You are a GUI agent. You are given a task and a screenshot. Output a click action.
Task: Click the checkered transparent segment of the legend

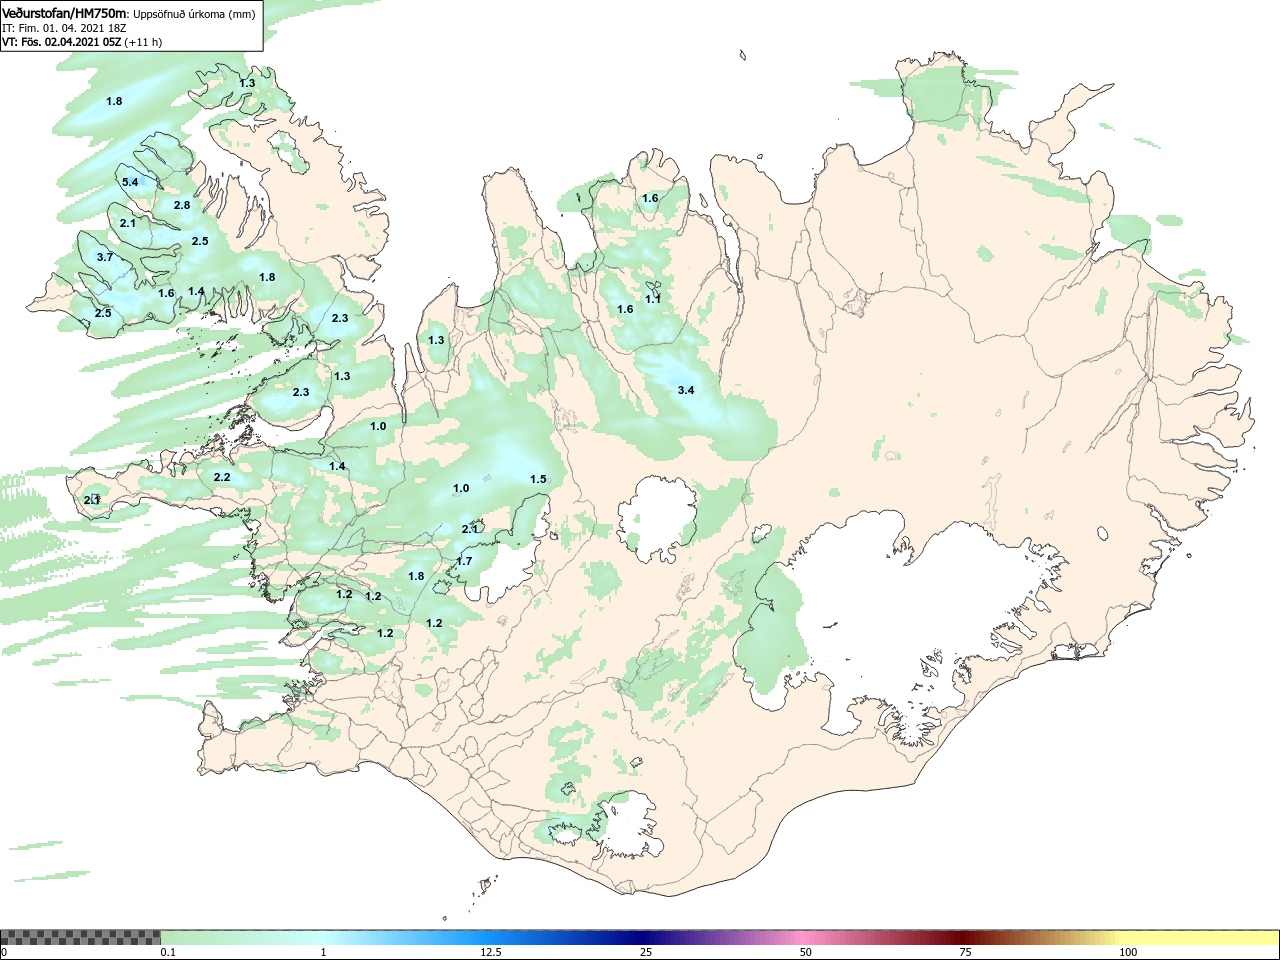[80, 937]
